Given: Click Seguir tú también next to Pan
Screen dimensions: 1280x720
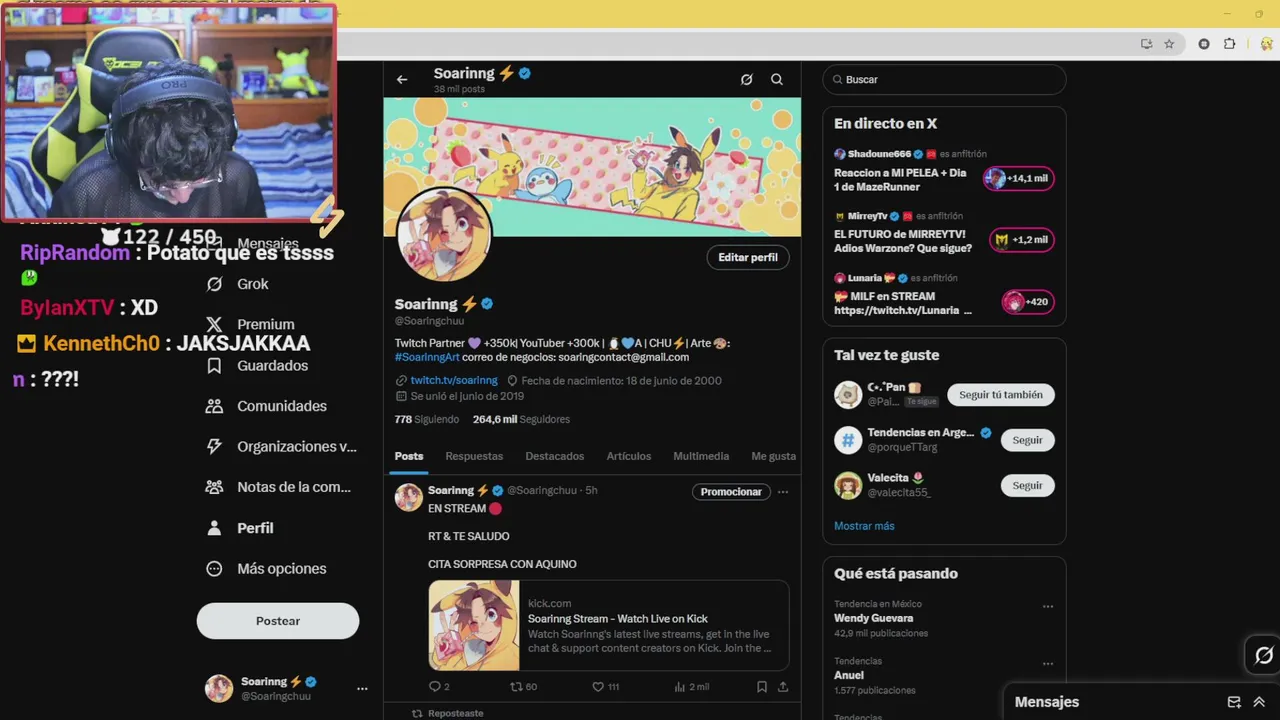Looking at the screenshot, I should coord(1000,395).
